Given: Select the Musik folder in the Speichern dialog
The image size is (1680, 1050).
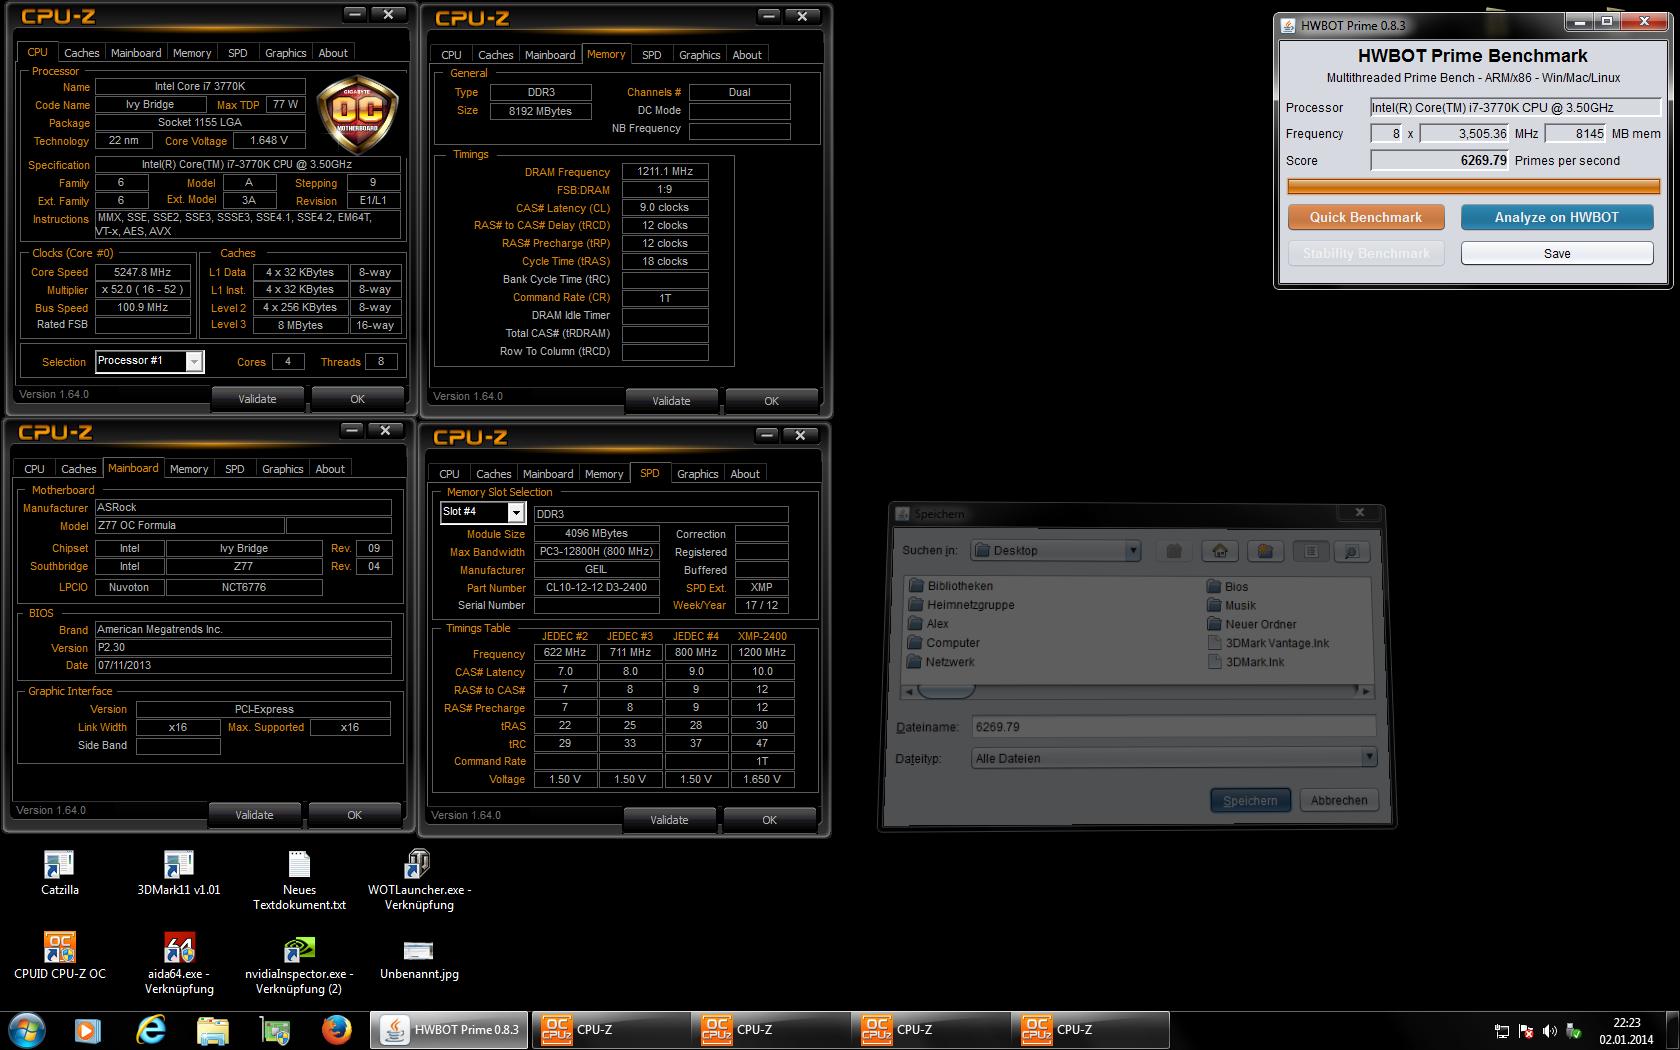Looking at the screenshot, I should pos(1231,606).
